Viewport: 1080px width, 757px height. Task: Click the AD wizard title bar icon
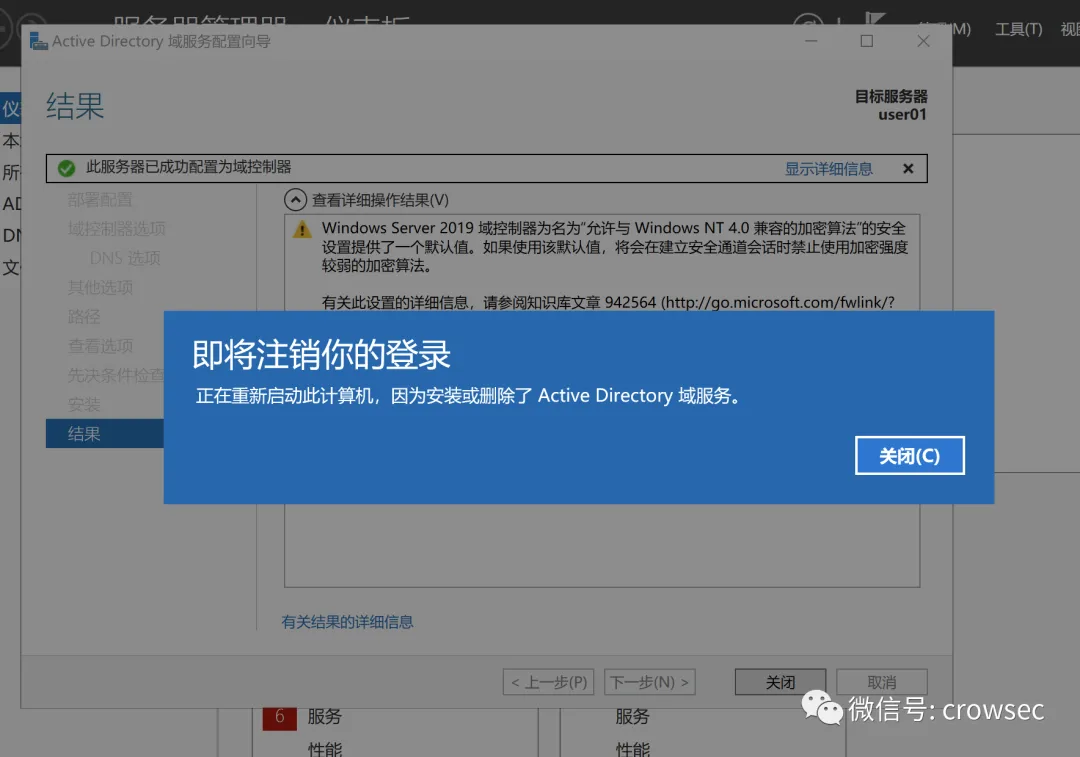click(39, 41)
